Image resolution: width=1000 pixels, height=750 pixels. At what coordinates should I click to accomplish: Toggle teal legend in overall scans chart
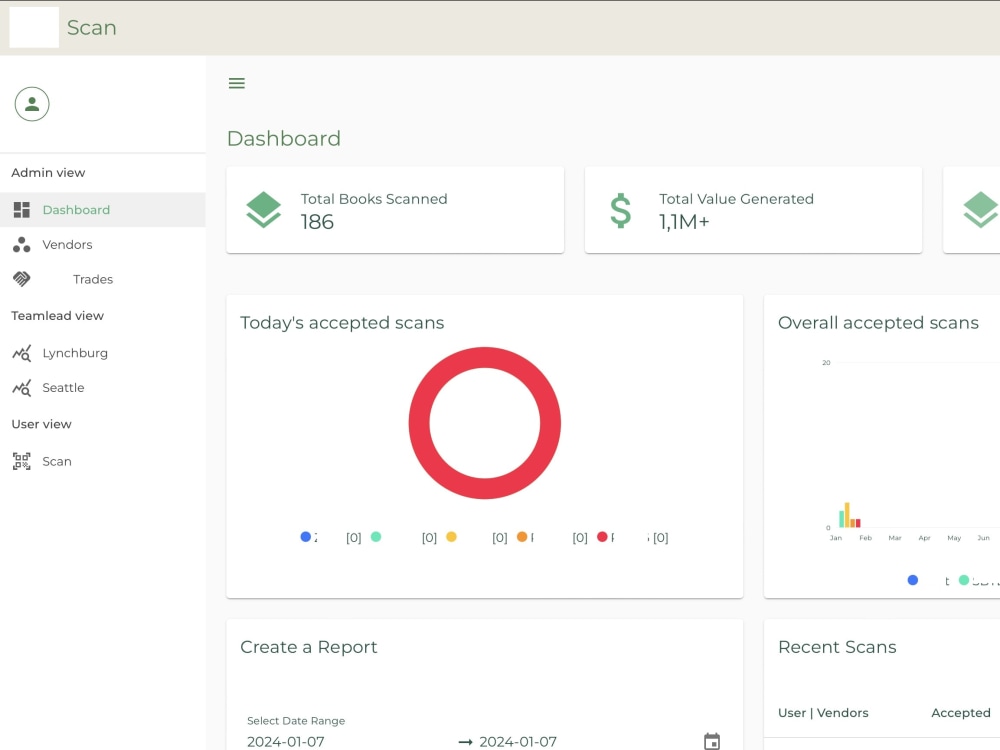tap(964, 580)
